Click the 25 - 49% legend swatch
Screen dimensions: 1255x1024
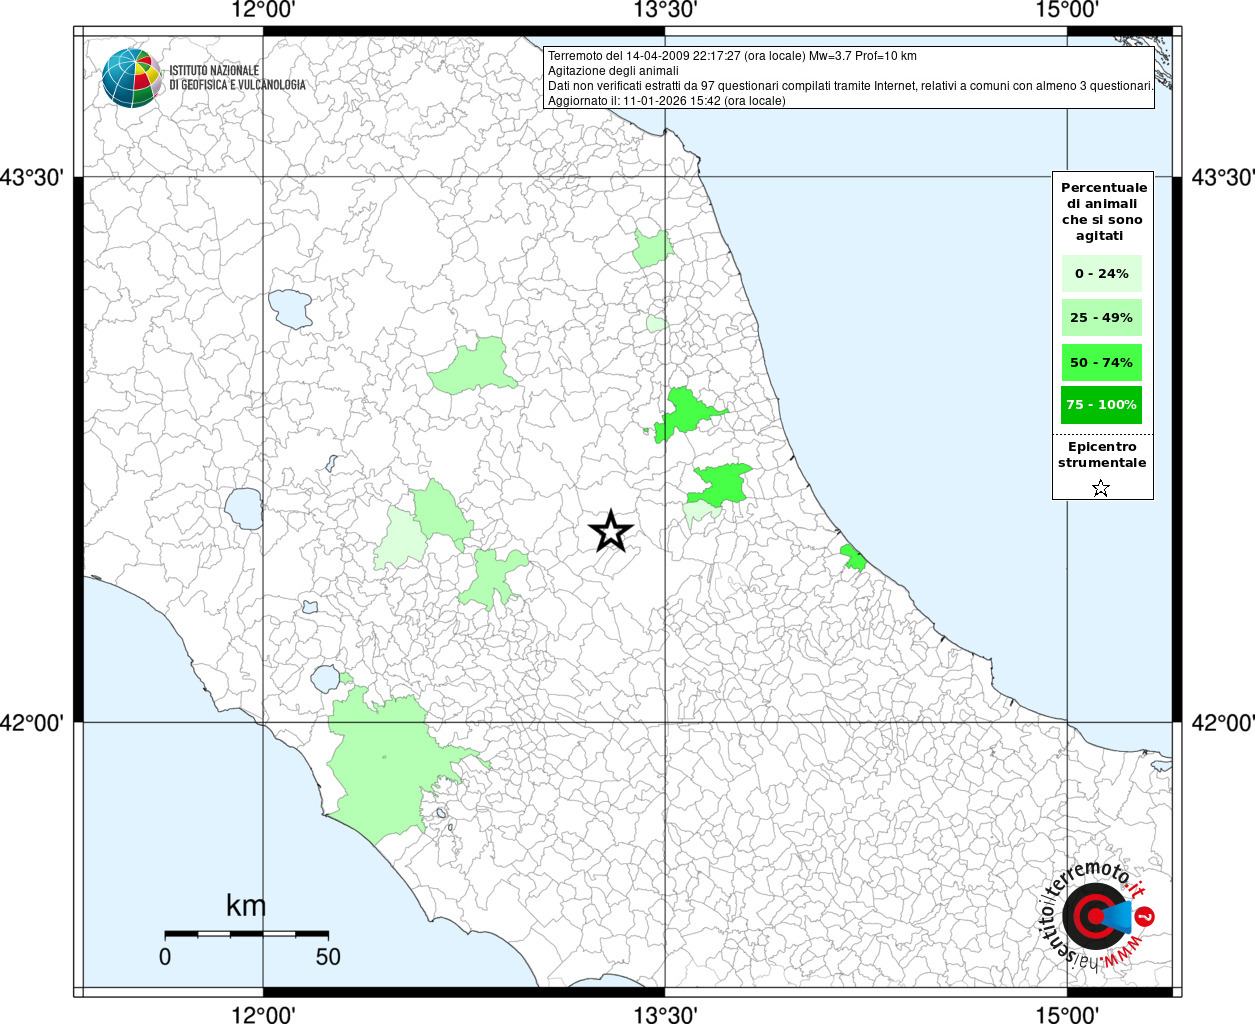(x=1101, y=318)
